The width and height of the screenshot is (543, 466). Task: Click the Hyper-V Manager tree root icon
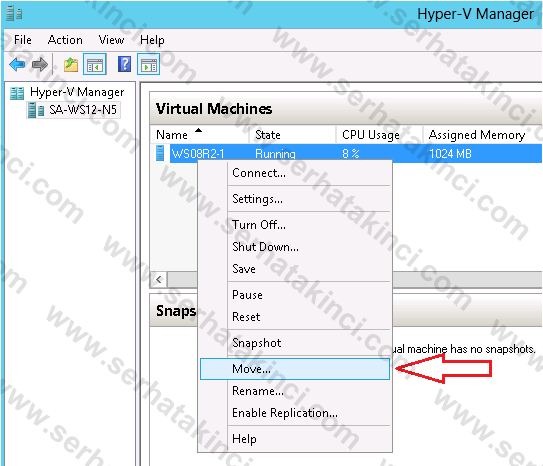tap(17, 93)
